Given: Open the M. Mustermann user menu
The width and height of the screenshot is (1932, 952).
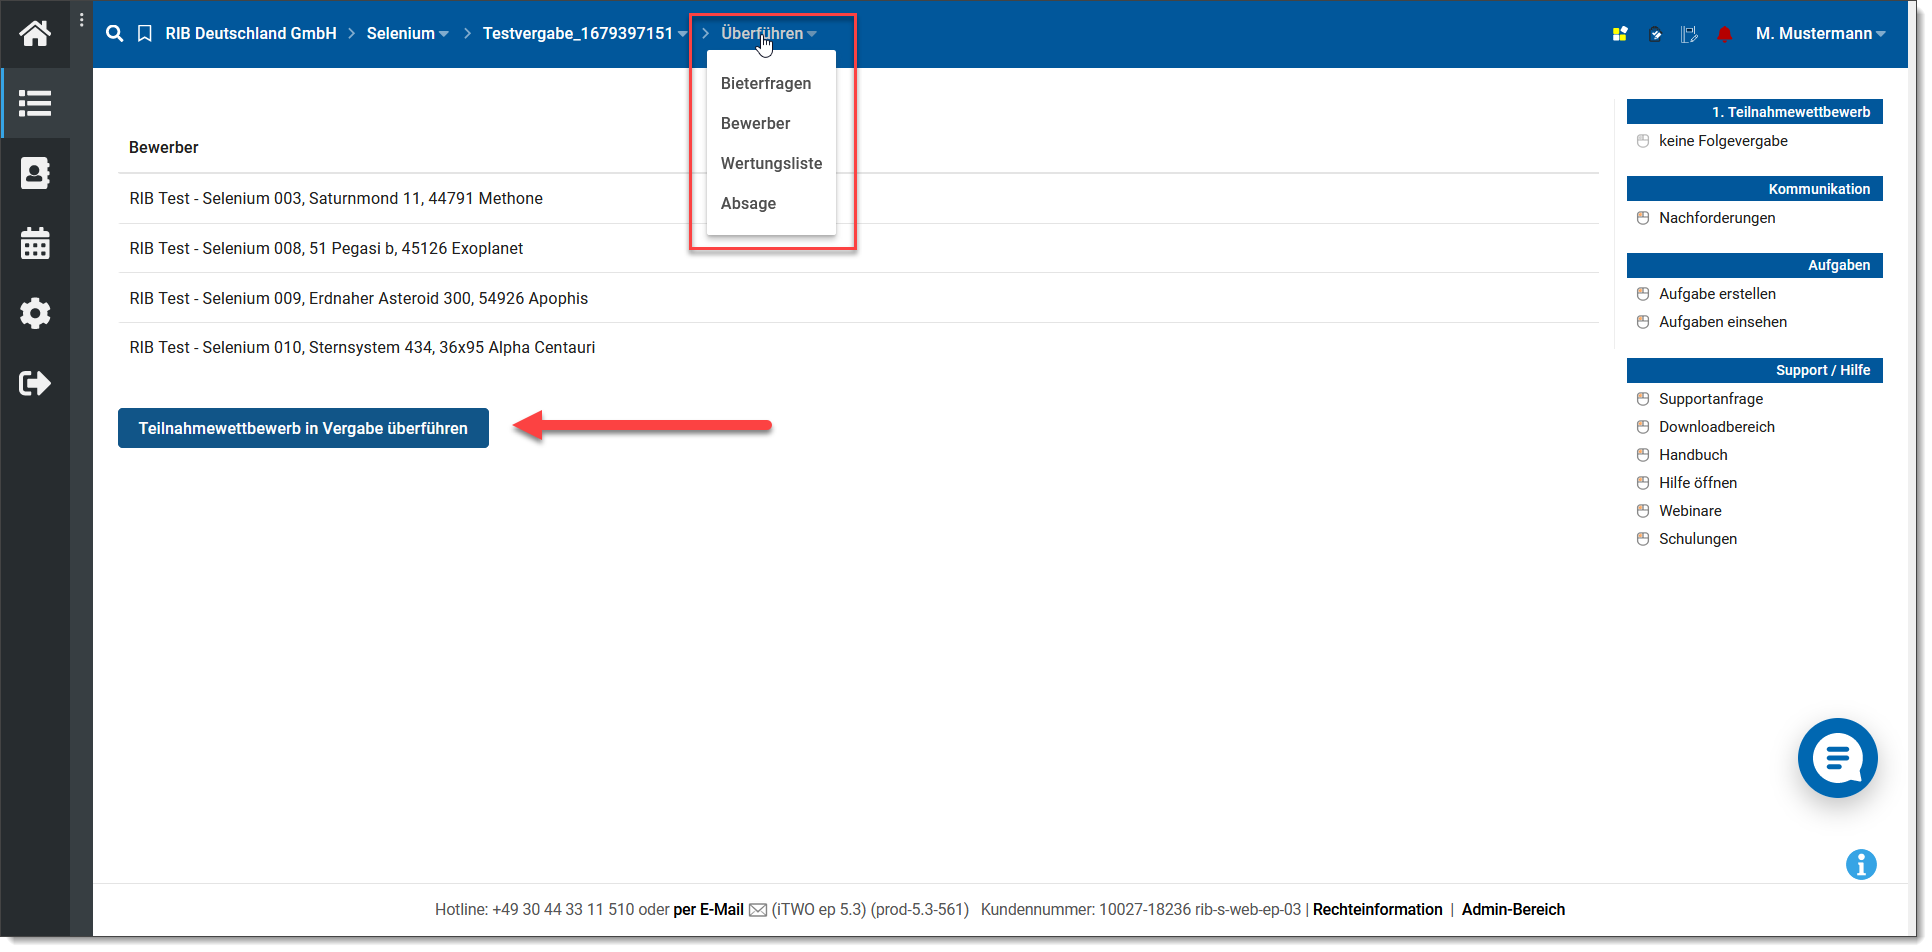Looking at the screenshot, I should [1820, 34].
